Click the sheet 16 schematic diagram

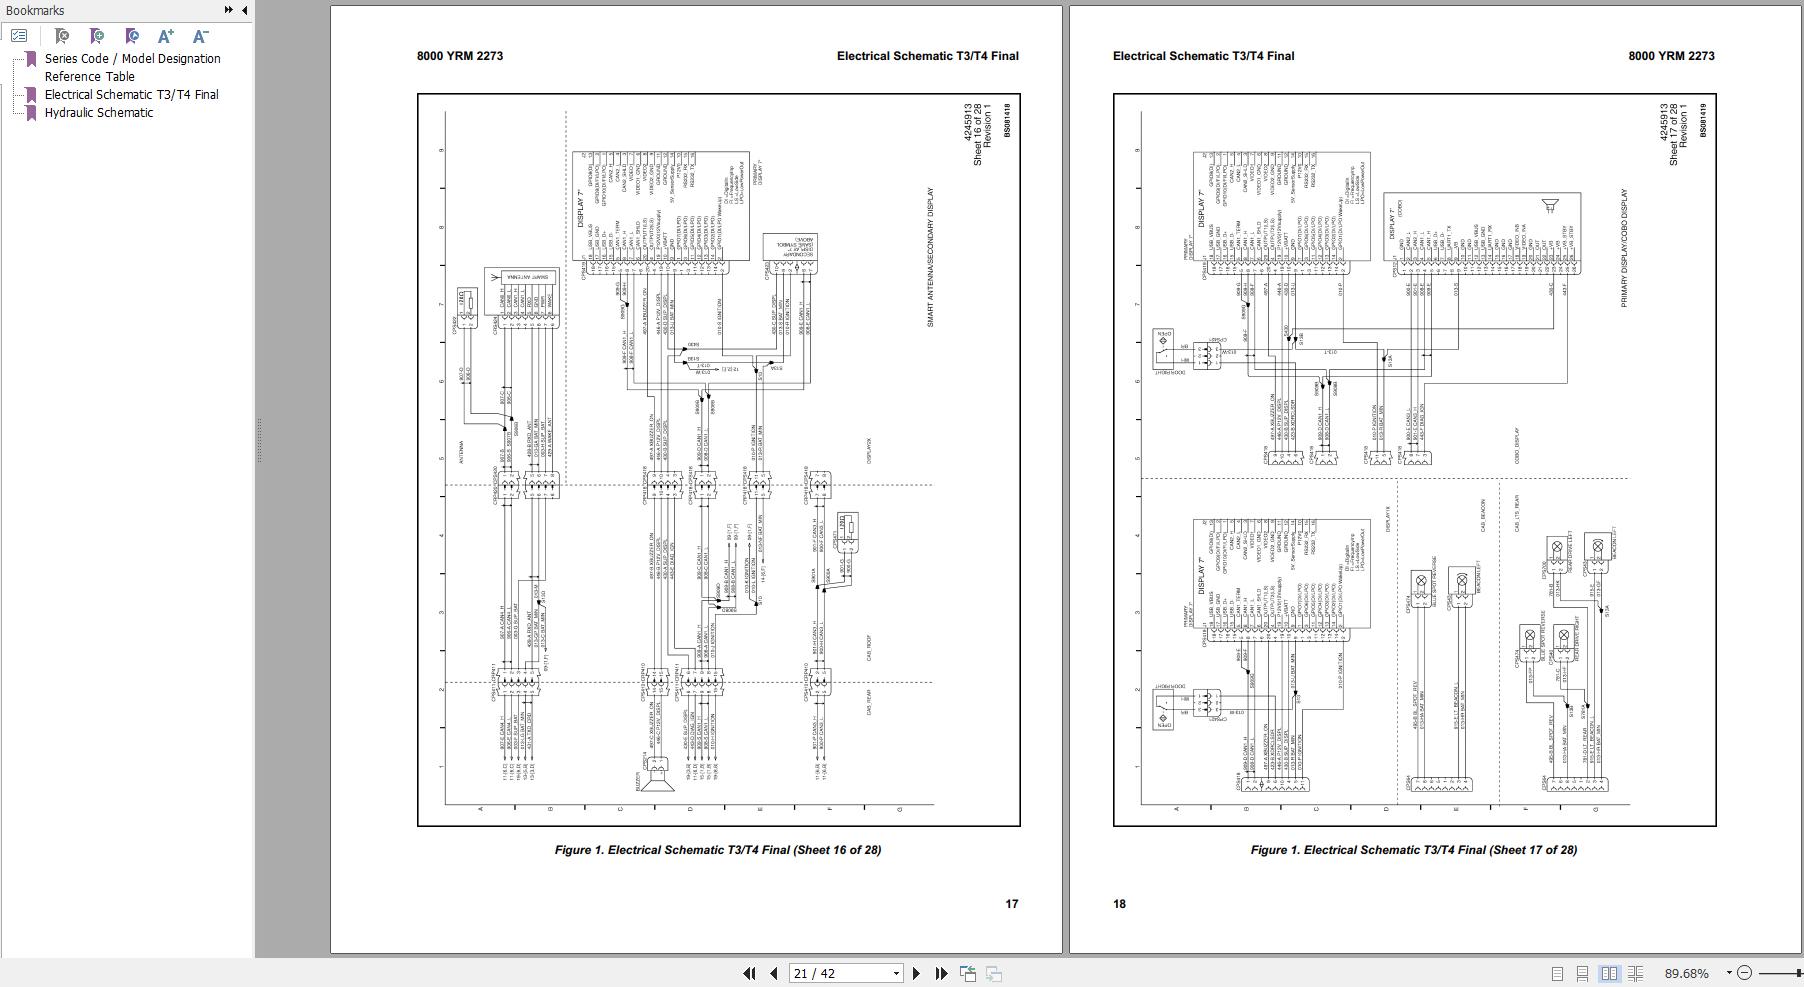(x=719, y=460)
